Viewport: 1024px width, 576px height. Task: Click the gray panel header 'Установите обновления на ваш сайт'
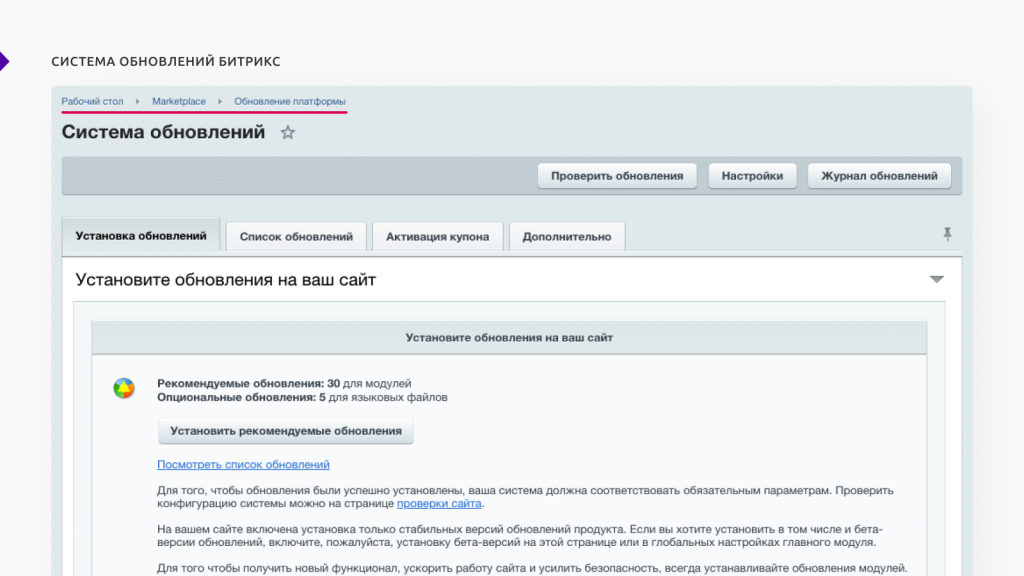pyautogui.click(x=509, y=338)
